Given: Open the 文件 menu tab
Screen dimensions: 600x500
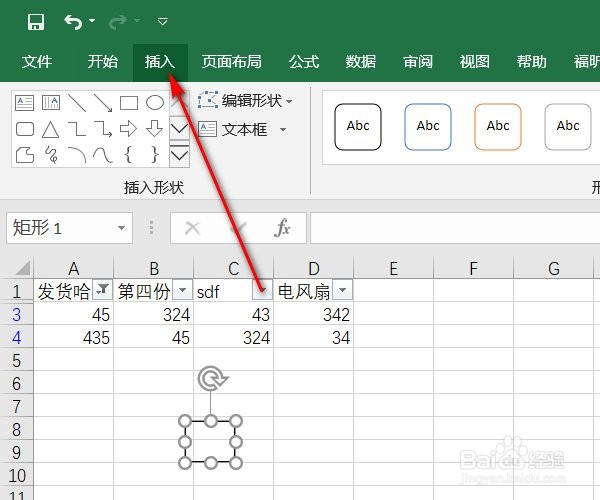Looking at the screenshot, I should point(37,62).
